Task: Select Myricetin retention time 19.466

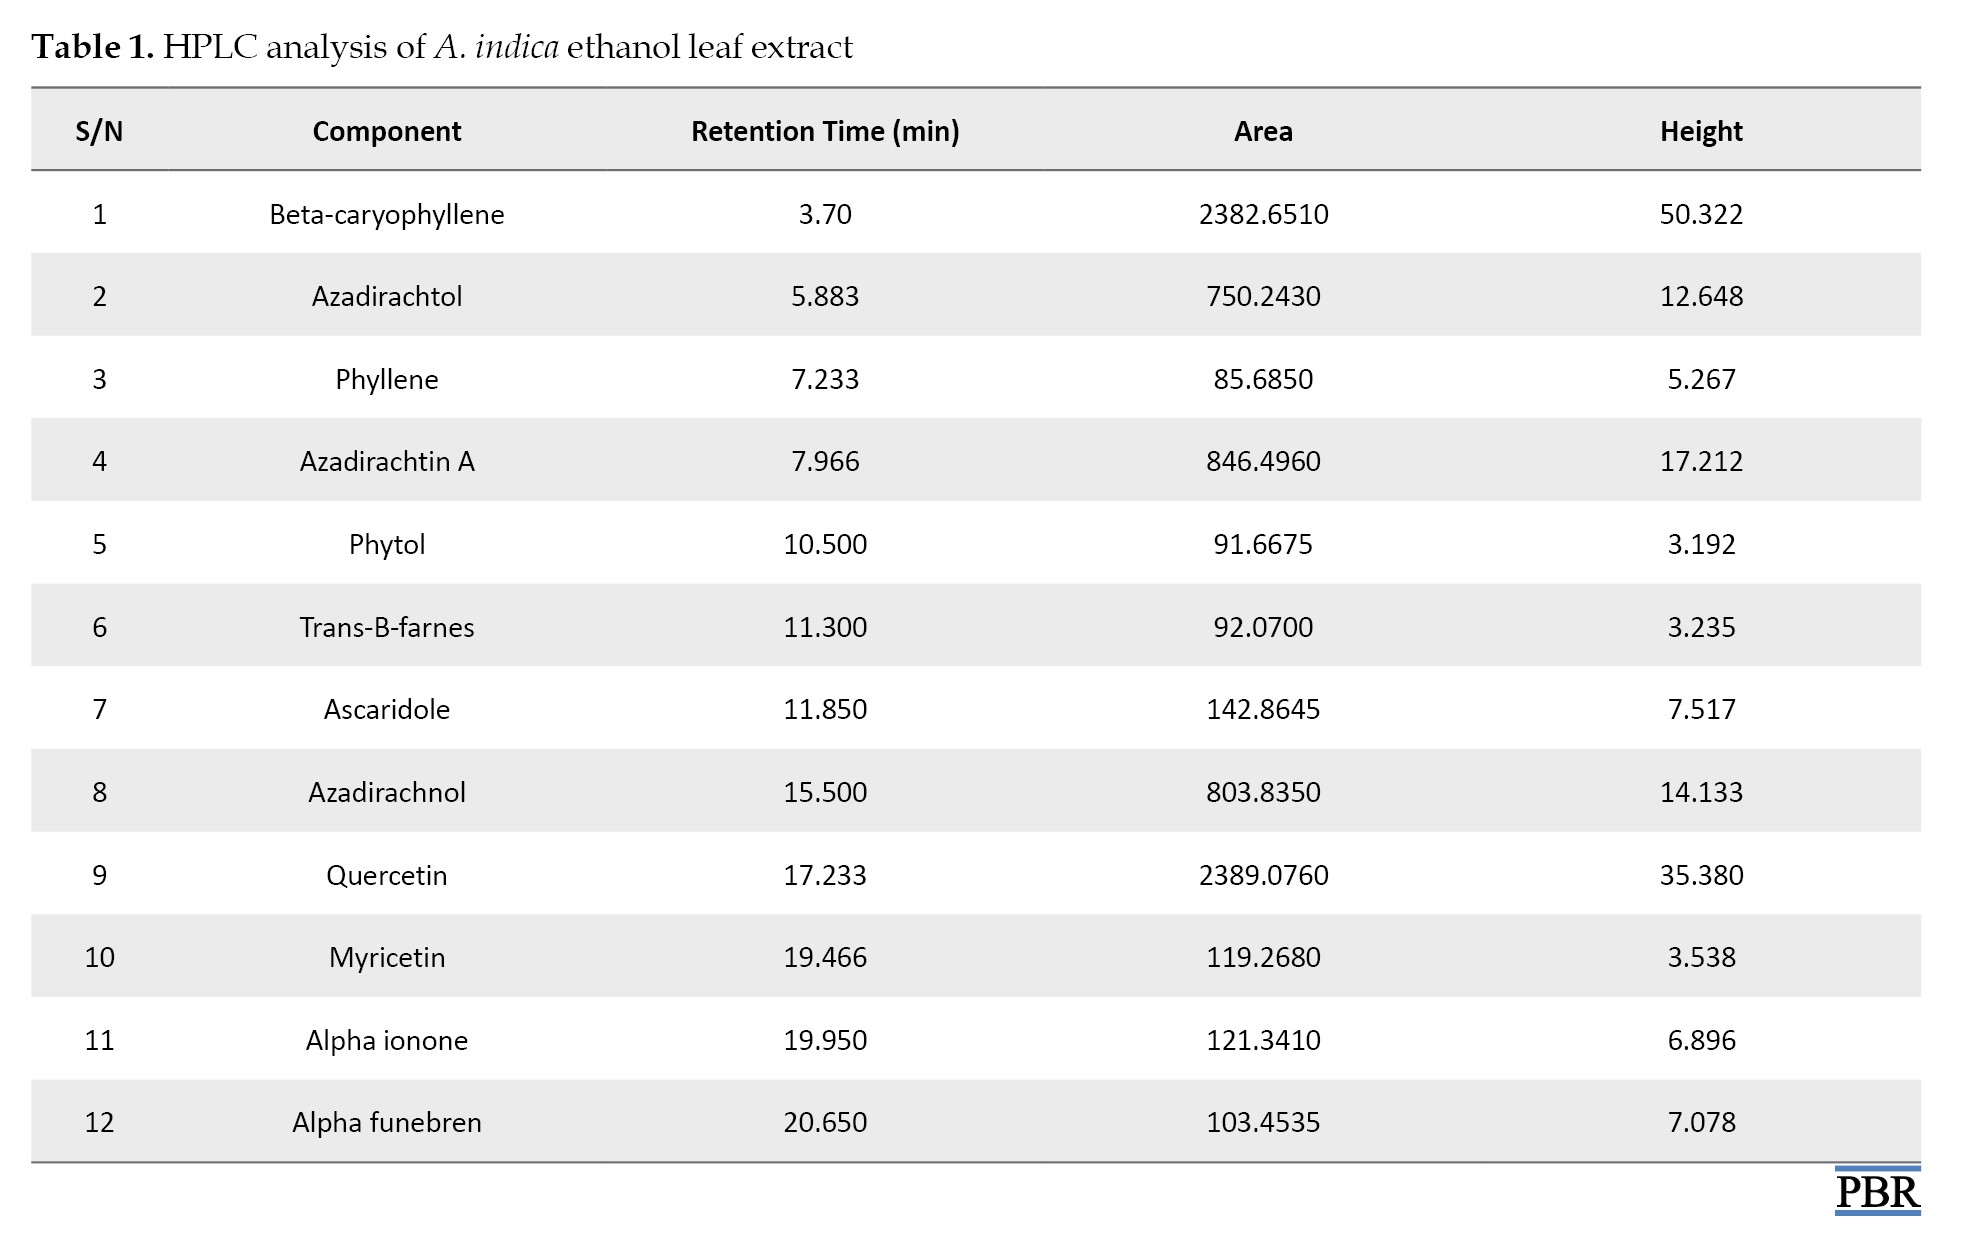Action: [x=824, y=957]
